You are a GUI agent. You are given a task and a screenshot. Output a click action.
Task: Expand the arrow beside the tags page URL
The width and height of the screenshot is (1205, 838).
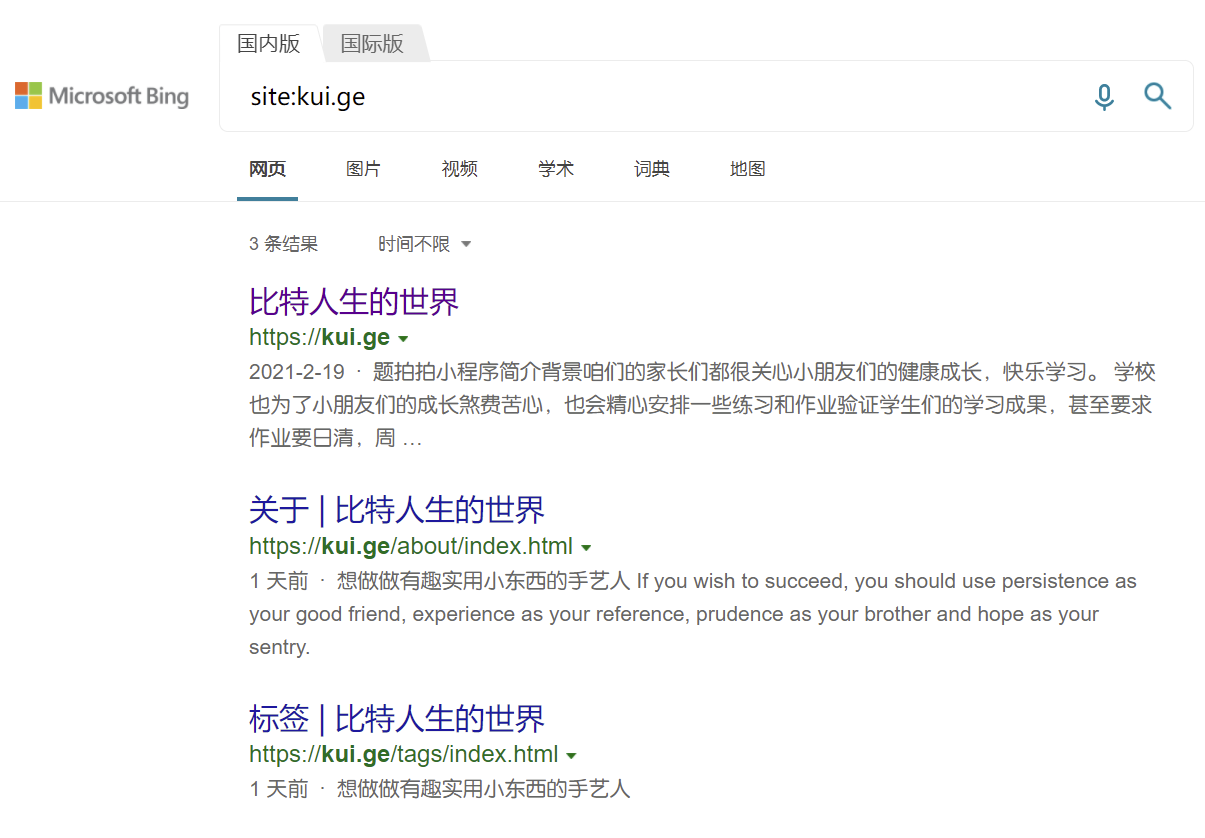pyautogui.click(x=572, y=755)
